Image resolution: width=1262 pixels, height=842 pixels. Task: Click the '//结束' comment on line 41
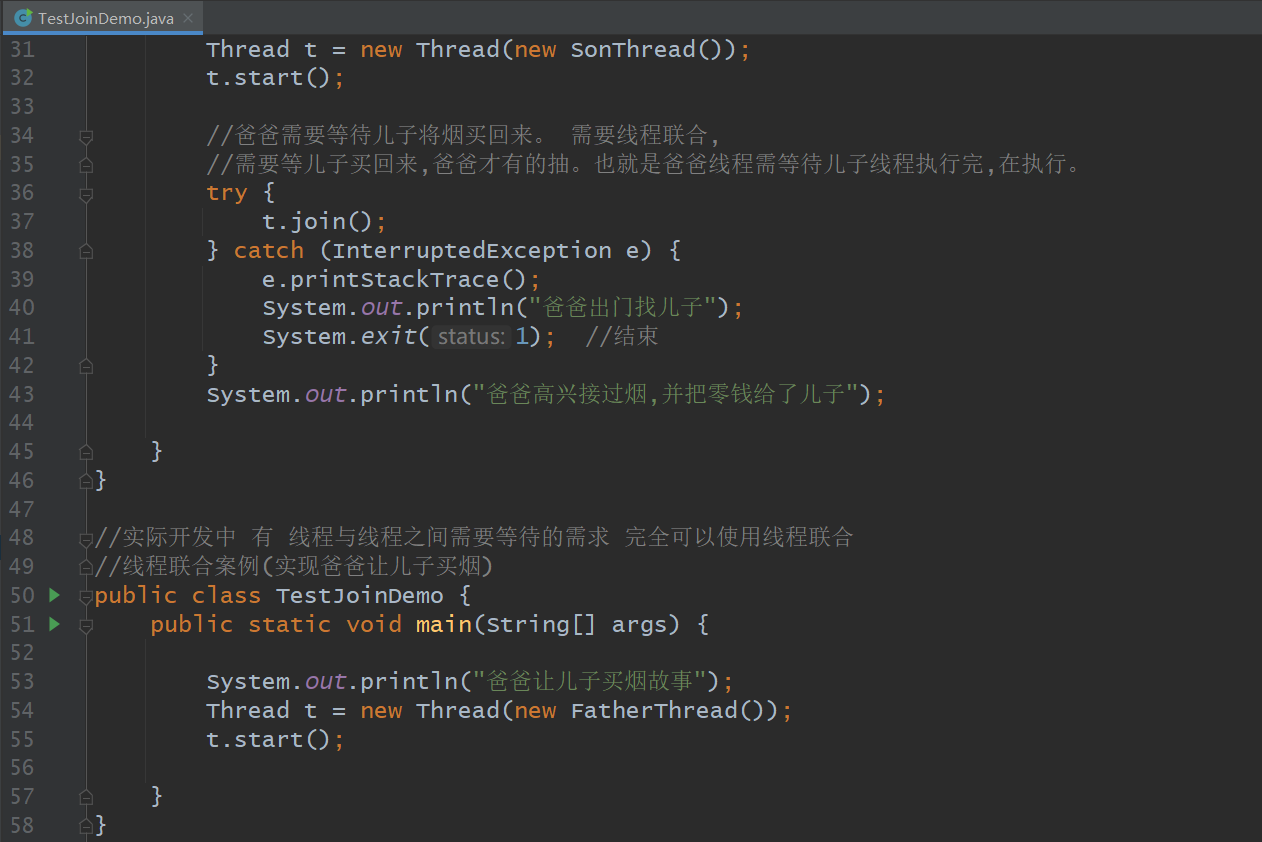click(x=622, y=337)
